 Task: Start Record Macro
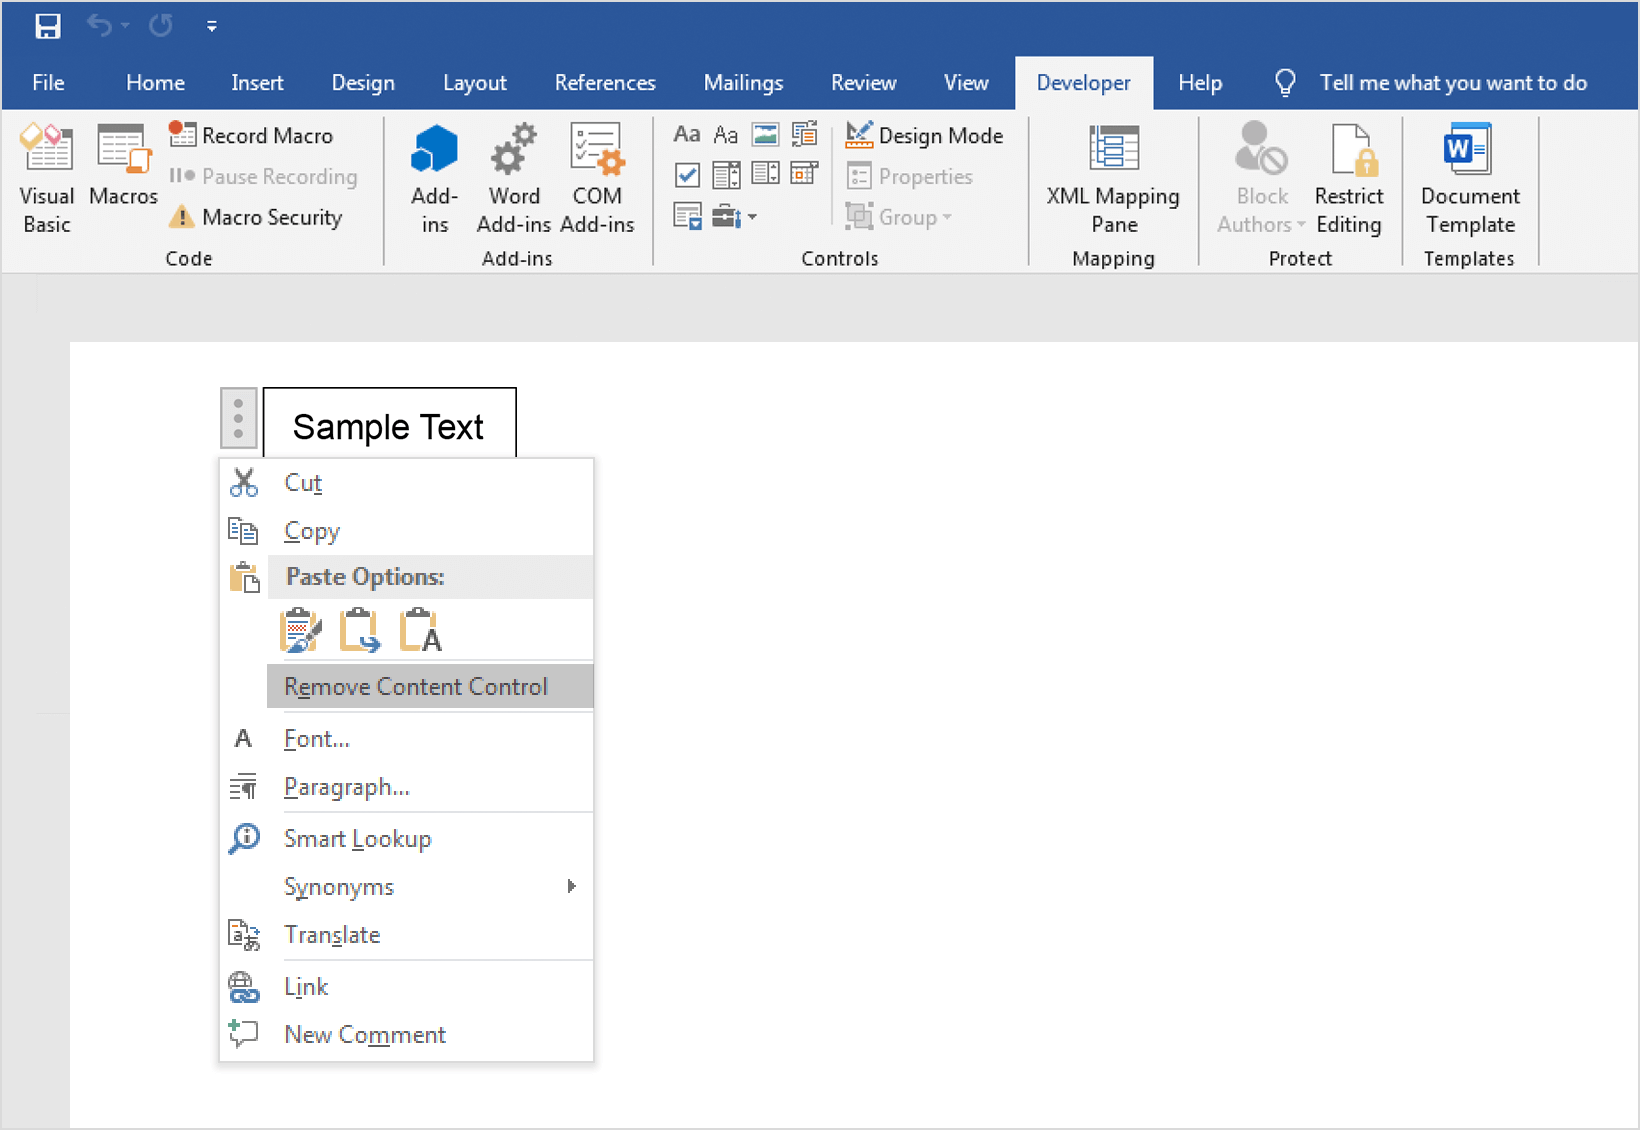click(x=251, y=135)
